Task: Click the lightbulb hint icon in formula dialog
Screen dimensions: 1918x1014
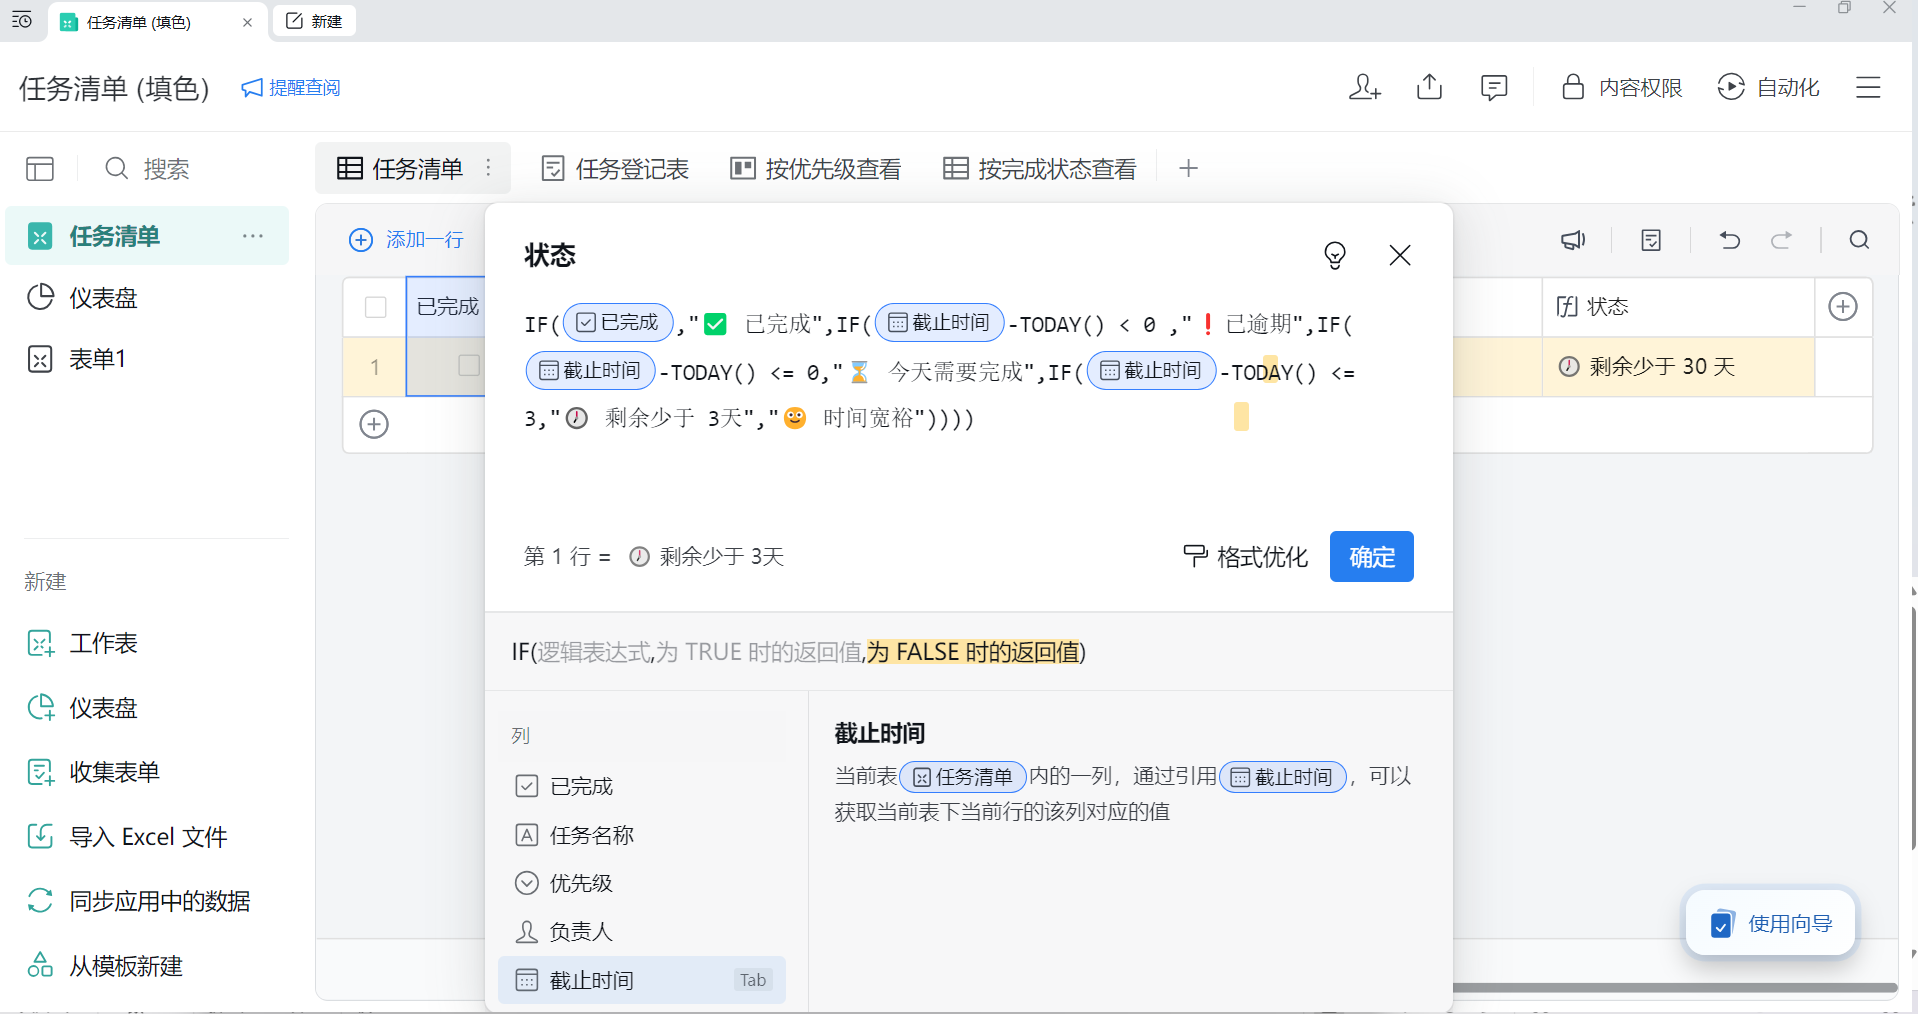Action: [x=1334, y=255]
